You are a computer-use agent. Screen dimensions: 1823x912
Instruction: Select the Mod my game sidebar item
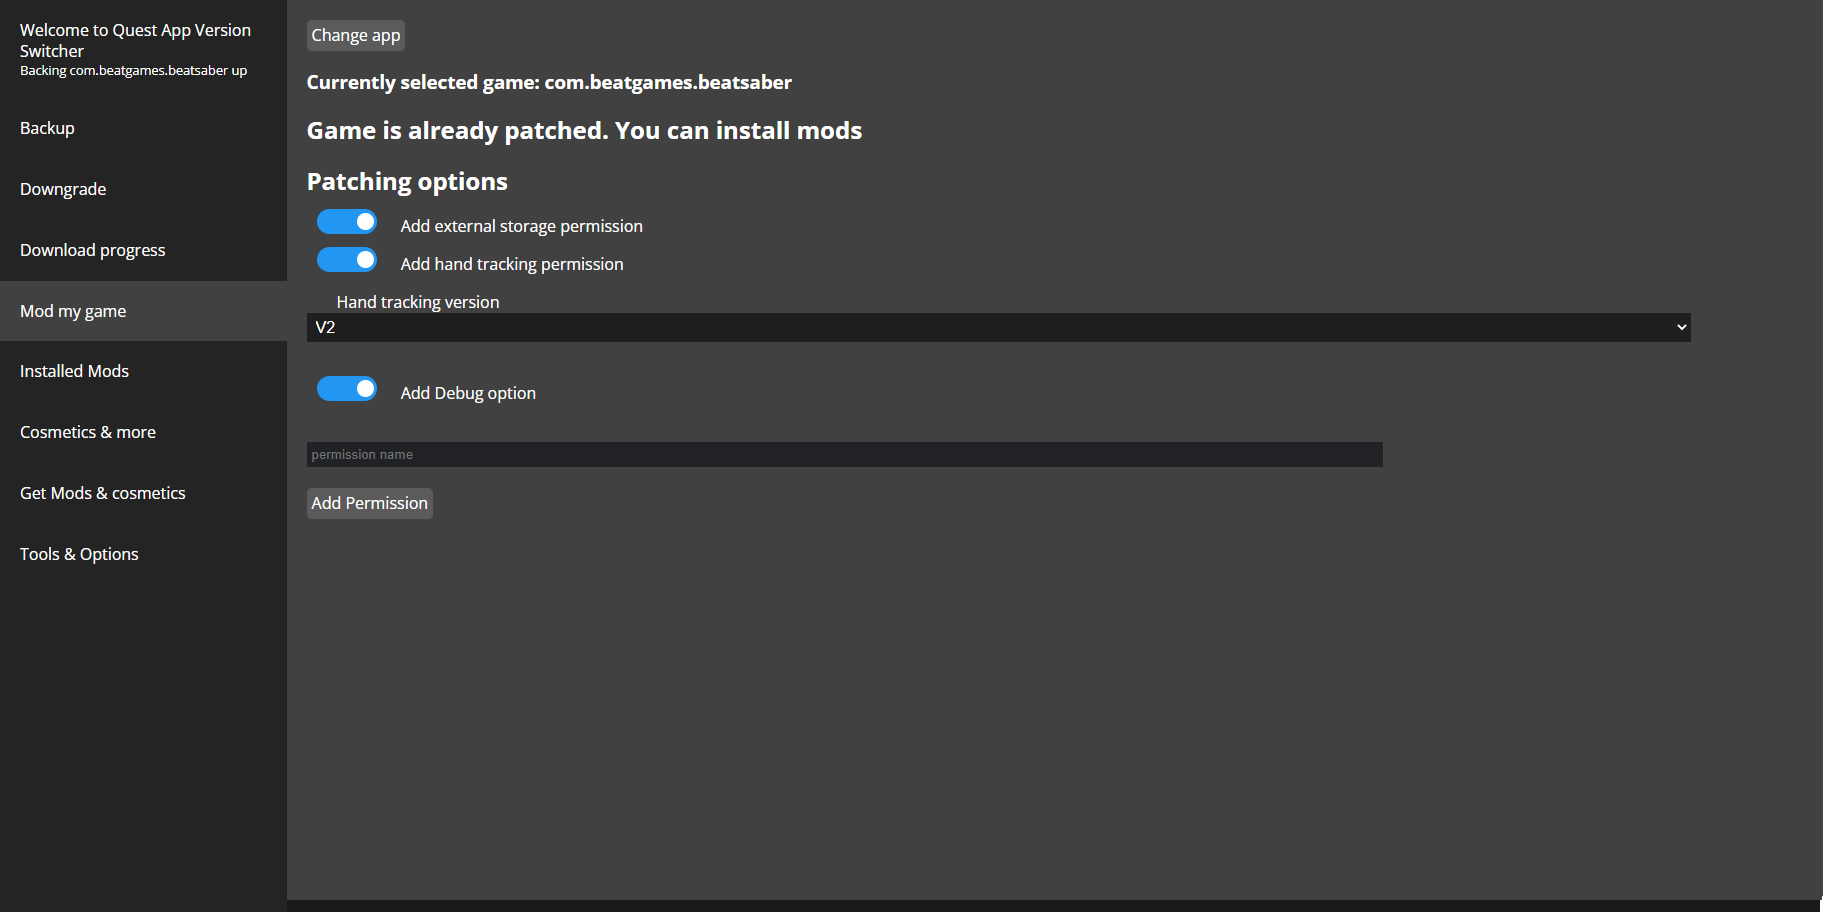click(73, 311)
